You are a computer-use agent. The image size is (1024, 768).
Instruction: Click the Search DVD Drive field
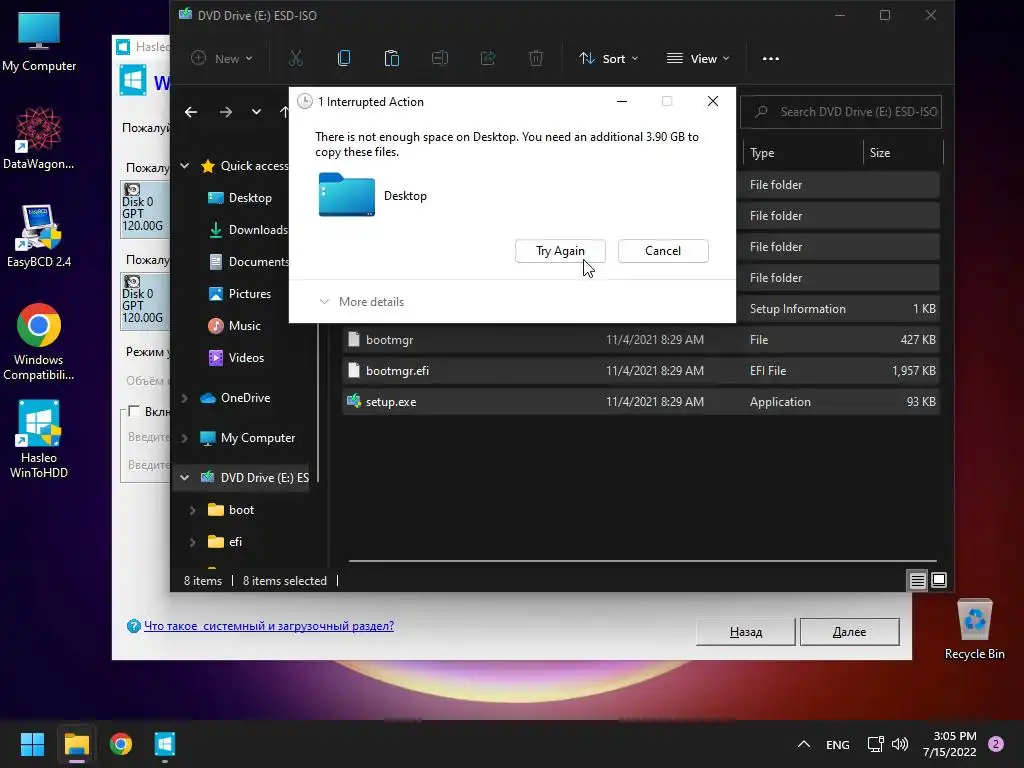(841, 112)
